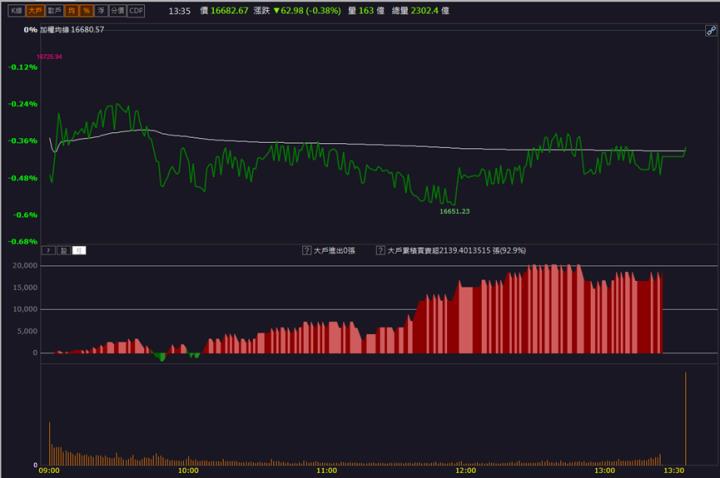720x478 pixels.
Task: Click the 16651.23 intraday low label
Action: pos(455,211)
